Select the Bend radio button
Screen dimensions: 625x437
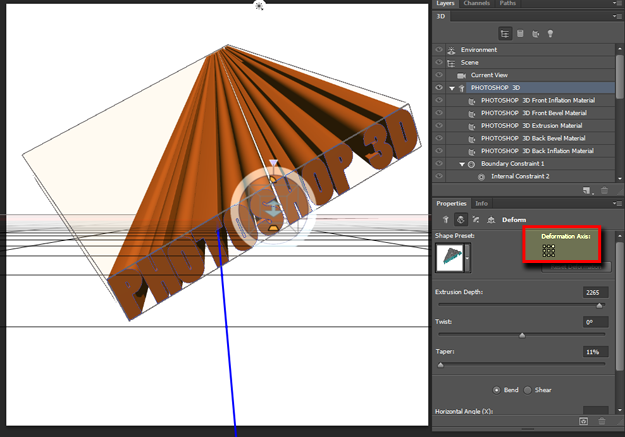tap(497, 389)
